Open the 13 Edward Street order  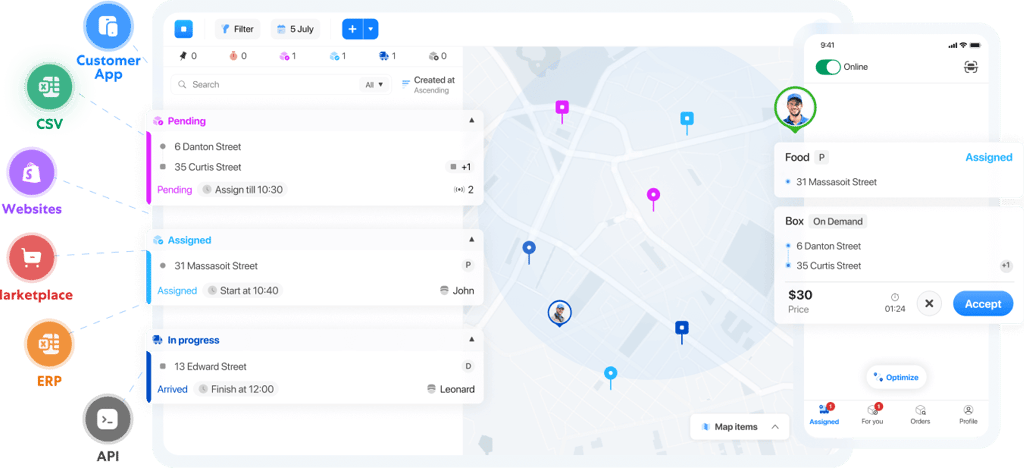click(x=210, y=366)
